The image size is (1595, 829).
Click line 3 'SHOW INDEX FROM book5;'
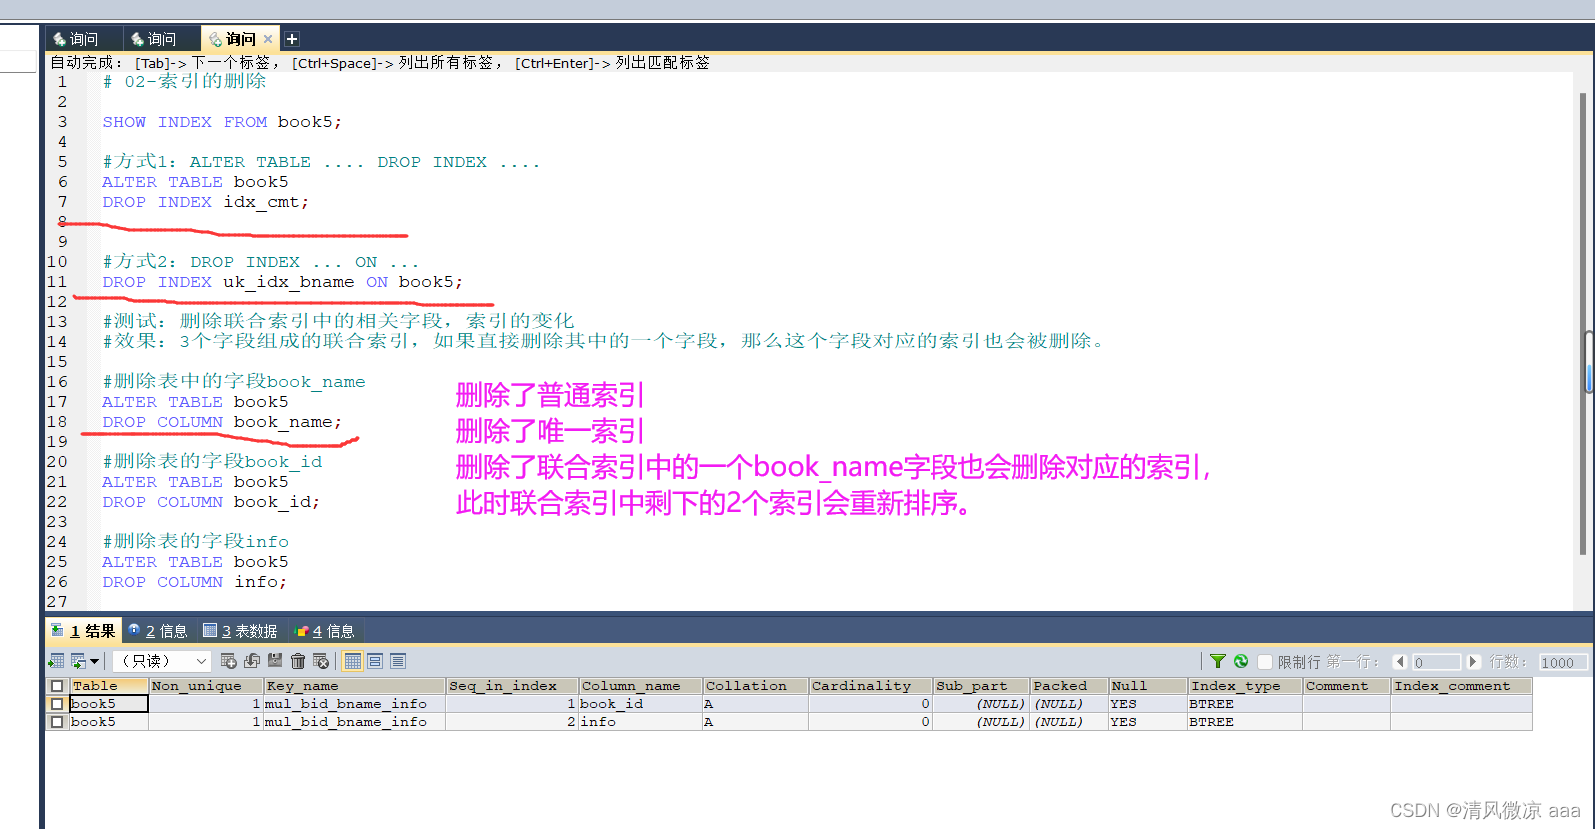click(222, 122)
